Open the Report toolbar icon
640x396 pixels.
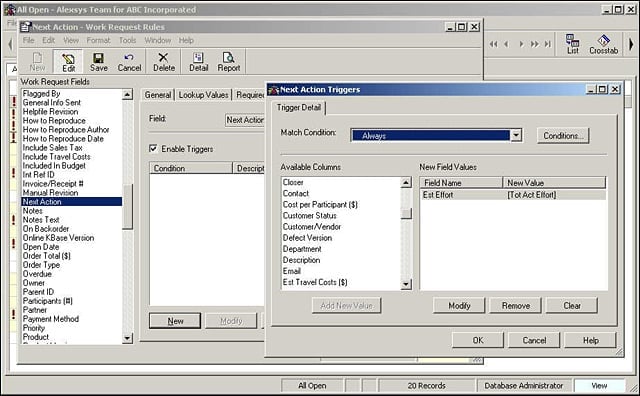tap(229, 62)
